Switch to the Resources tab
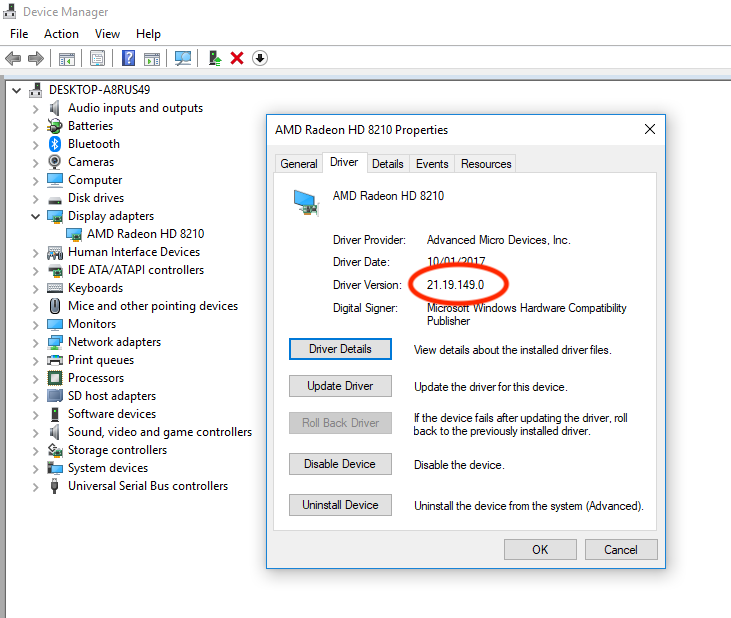 click(486, 164)
